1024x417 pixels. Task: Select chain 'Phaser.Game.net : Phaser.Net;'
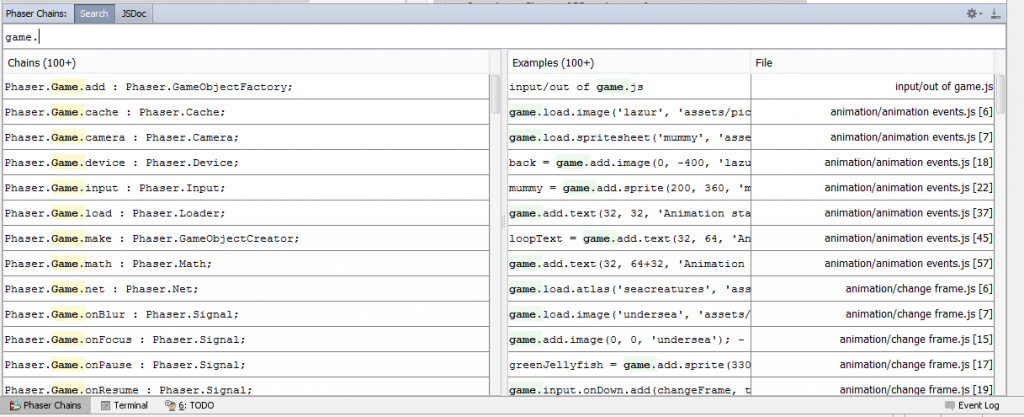point(246,289)
